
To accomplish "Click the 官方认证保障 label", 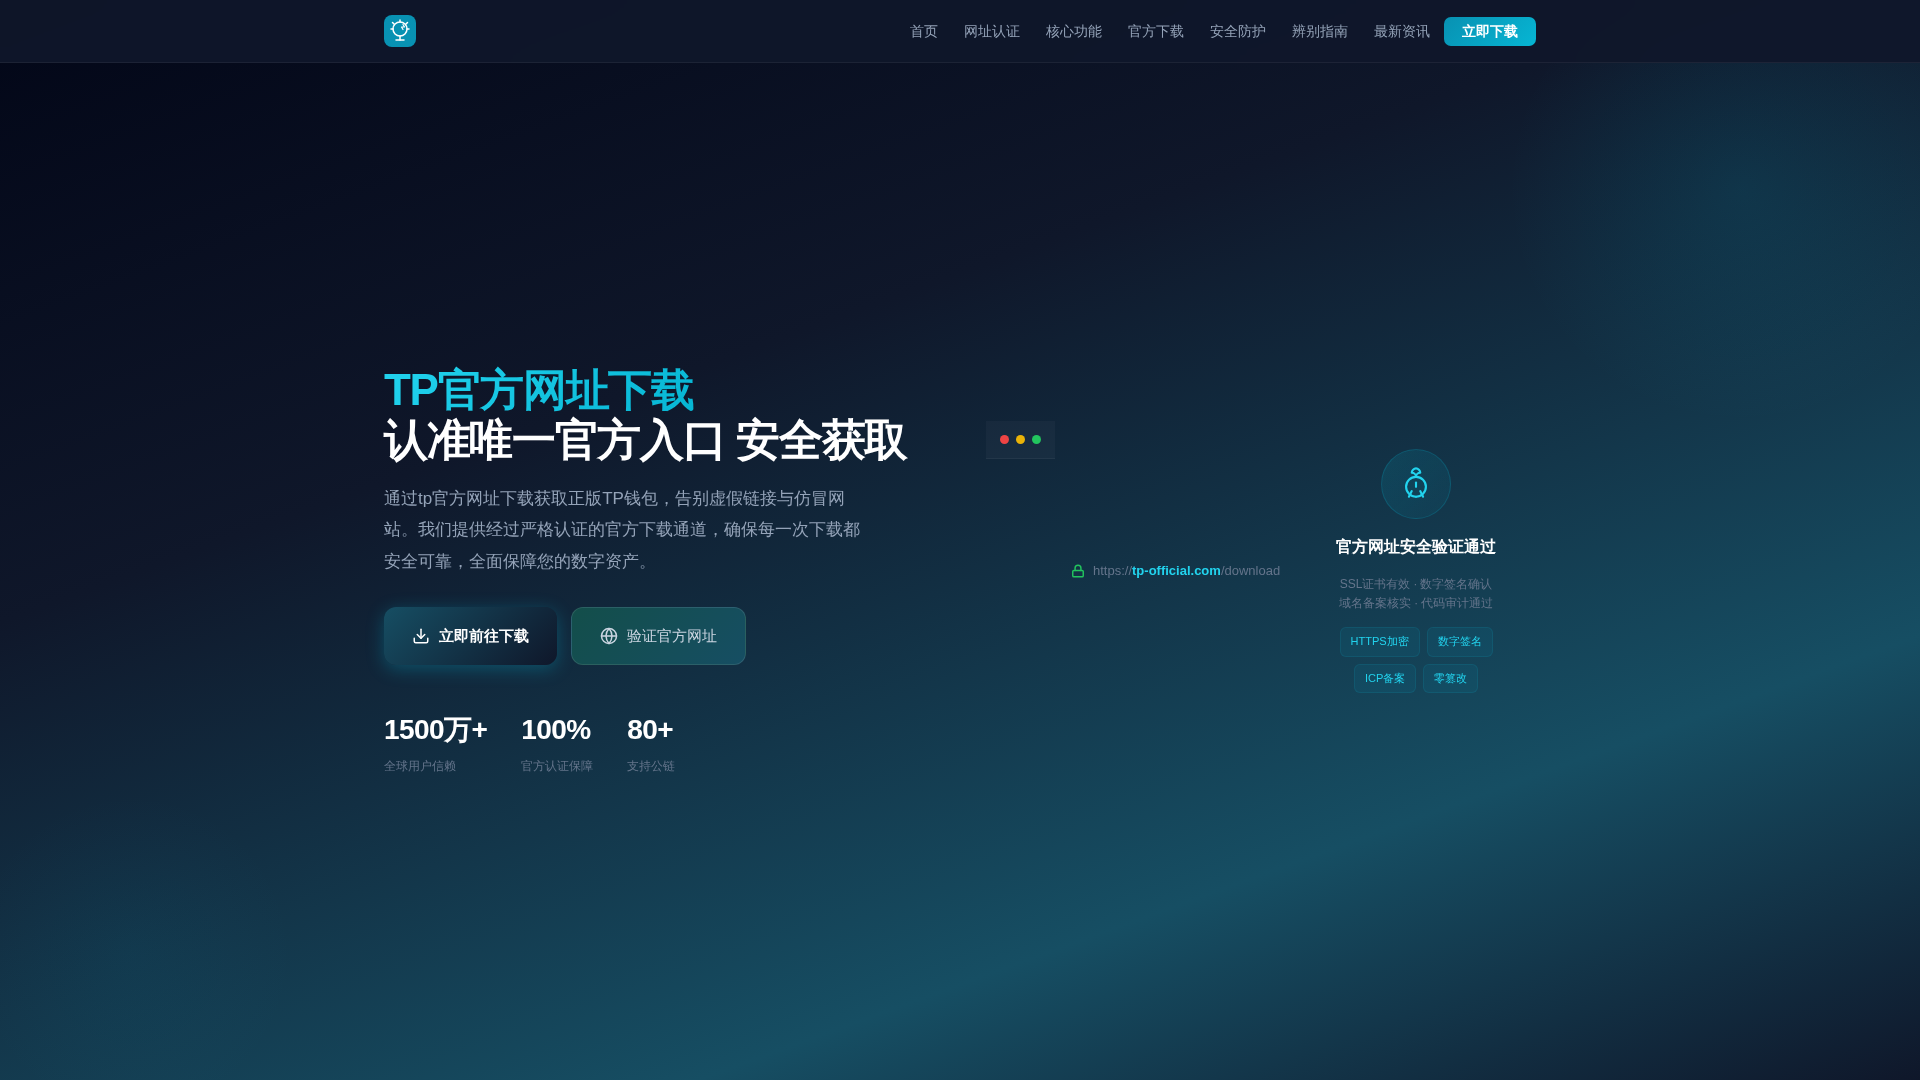I will 557,766.
